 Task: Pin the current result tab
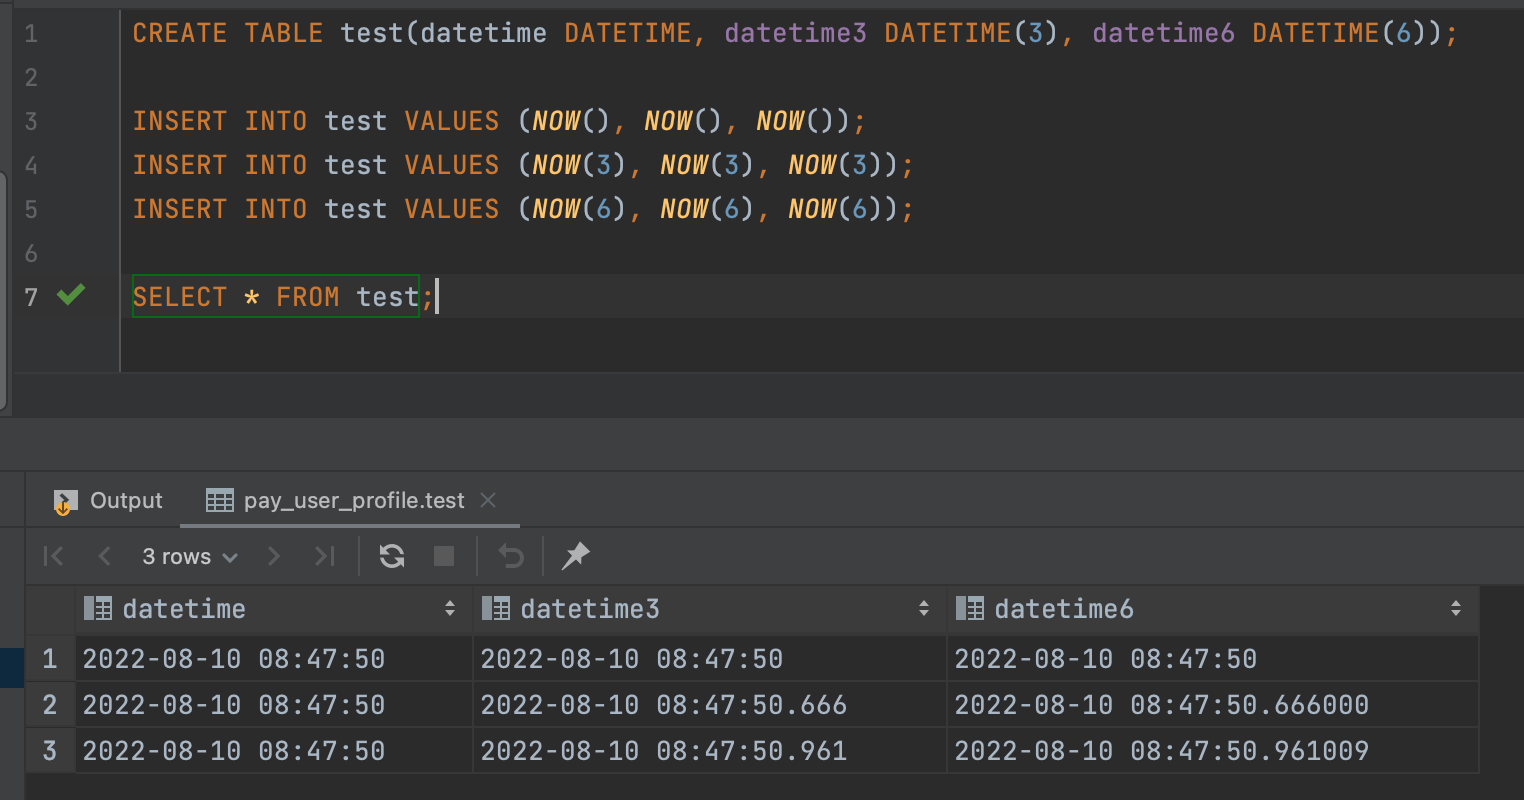tap(575, 556)
